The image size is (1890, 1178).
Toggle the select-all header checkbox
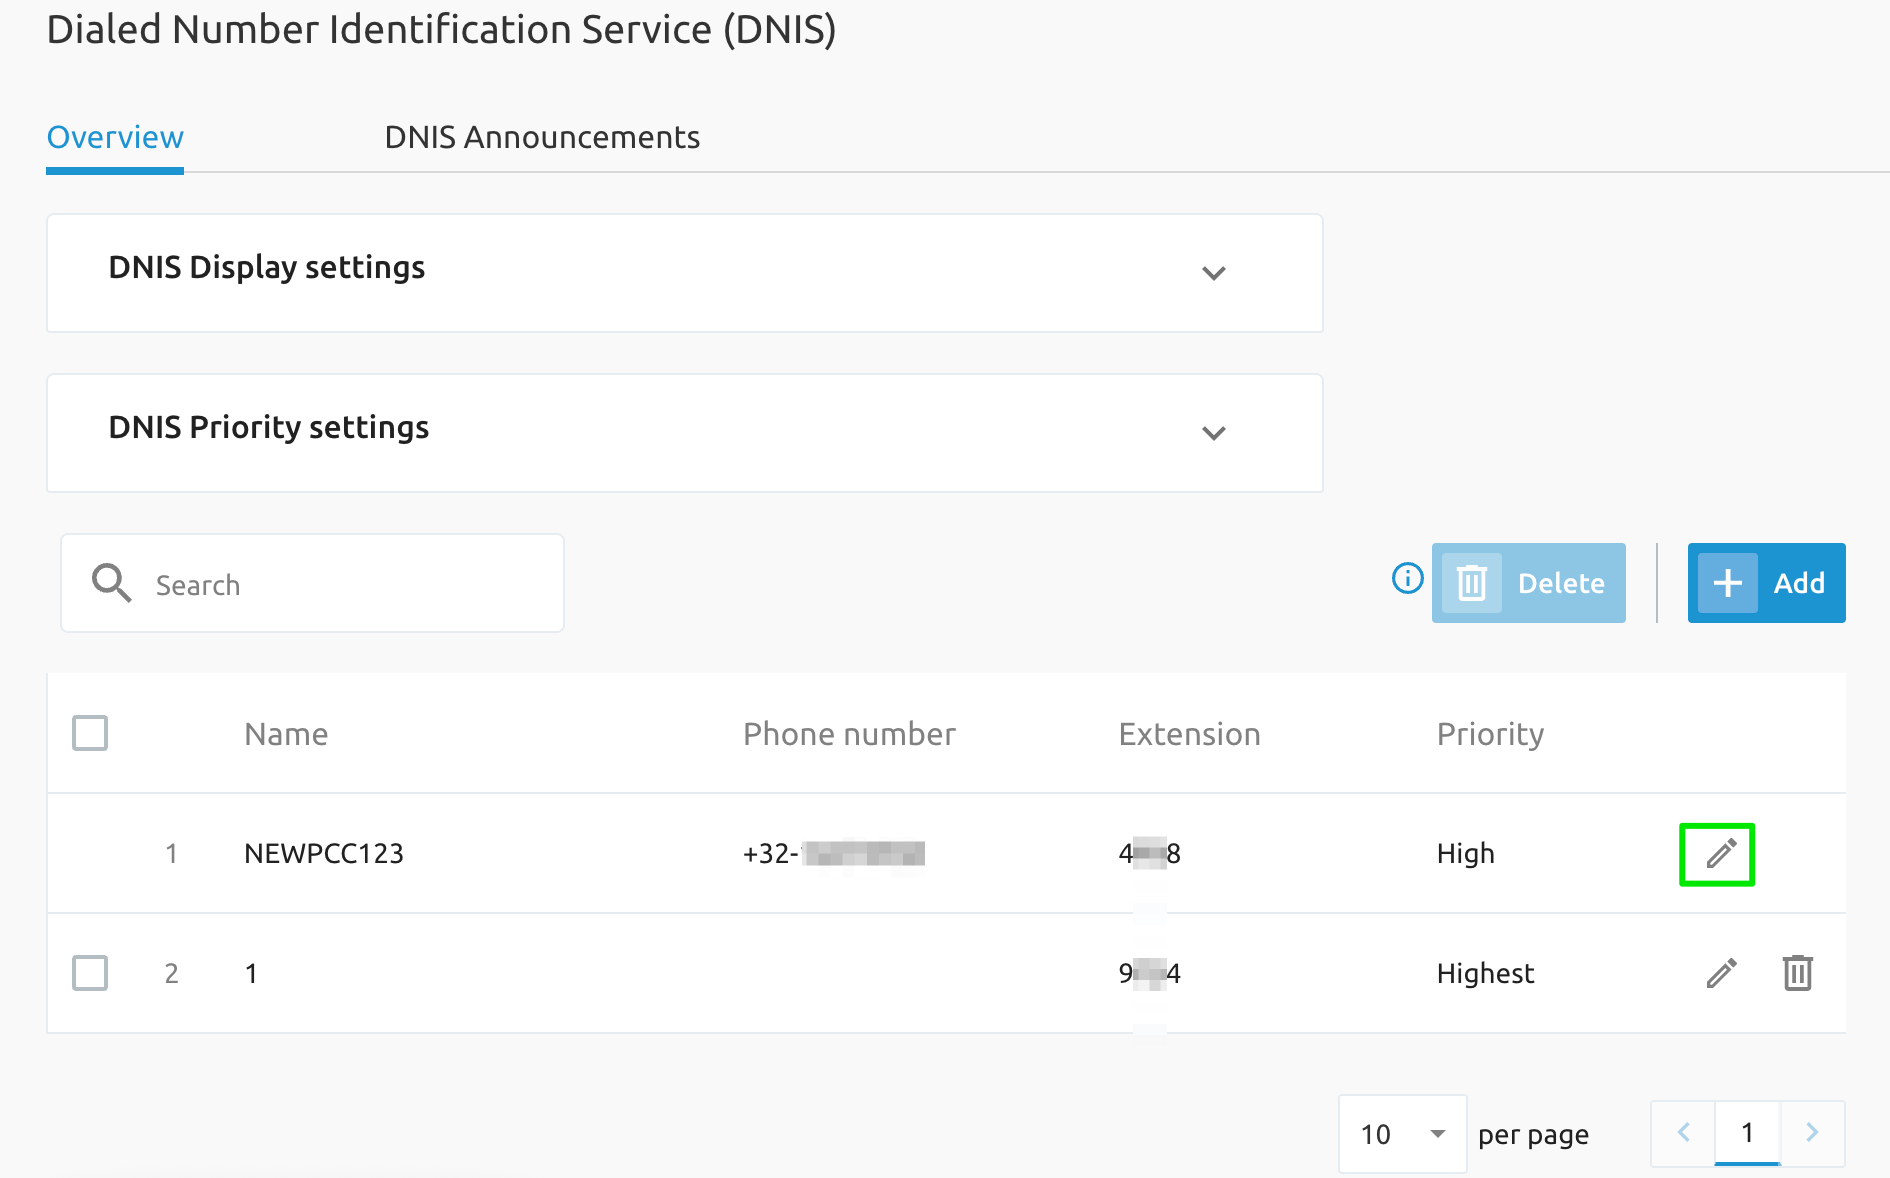click(90, 733)
